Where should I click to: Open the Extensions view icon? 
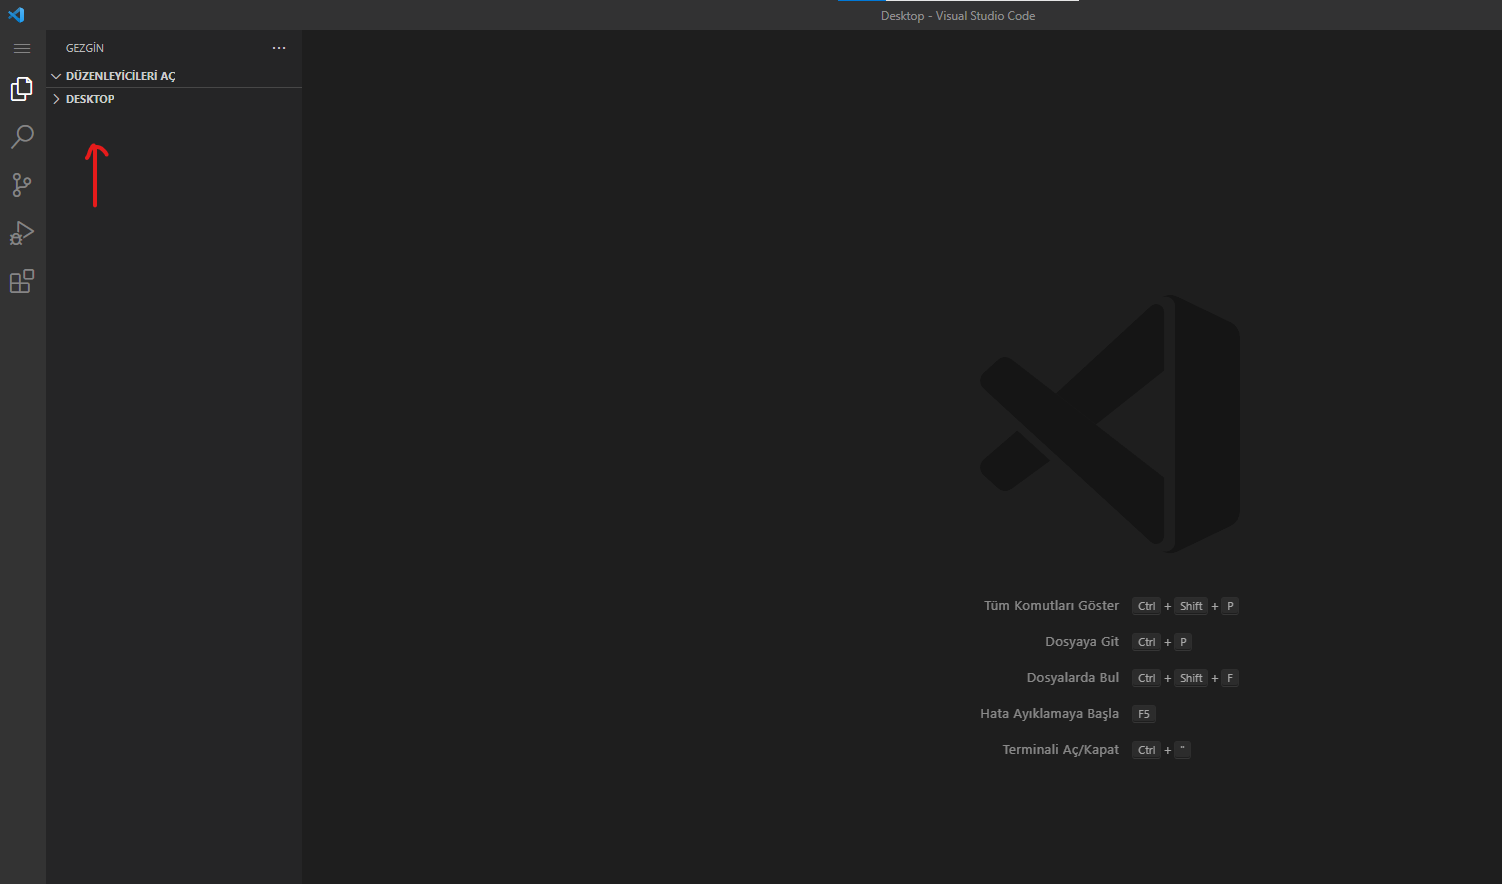(22, 281)
